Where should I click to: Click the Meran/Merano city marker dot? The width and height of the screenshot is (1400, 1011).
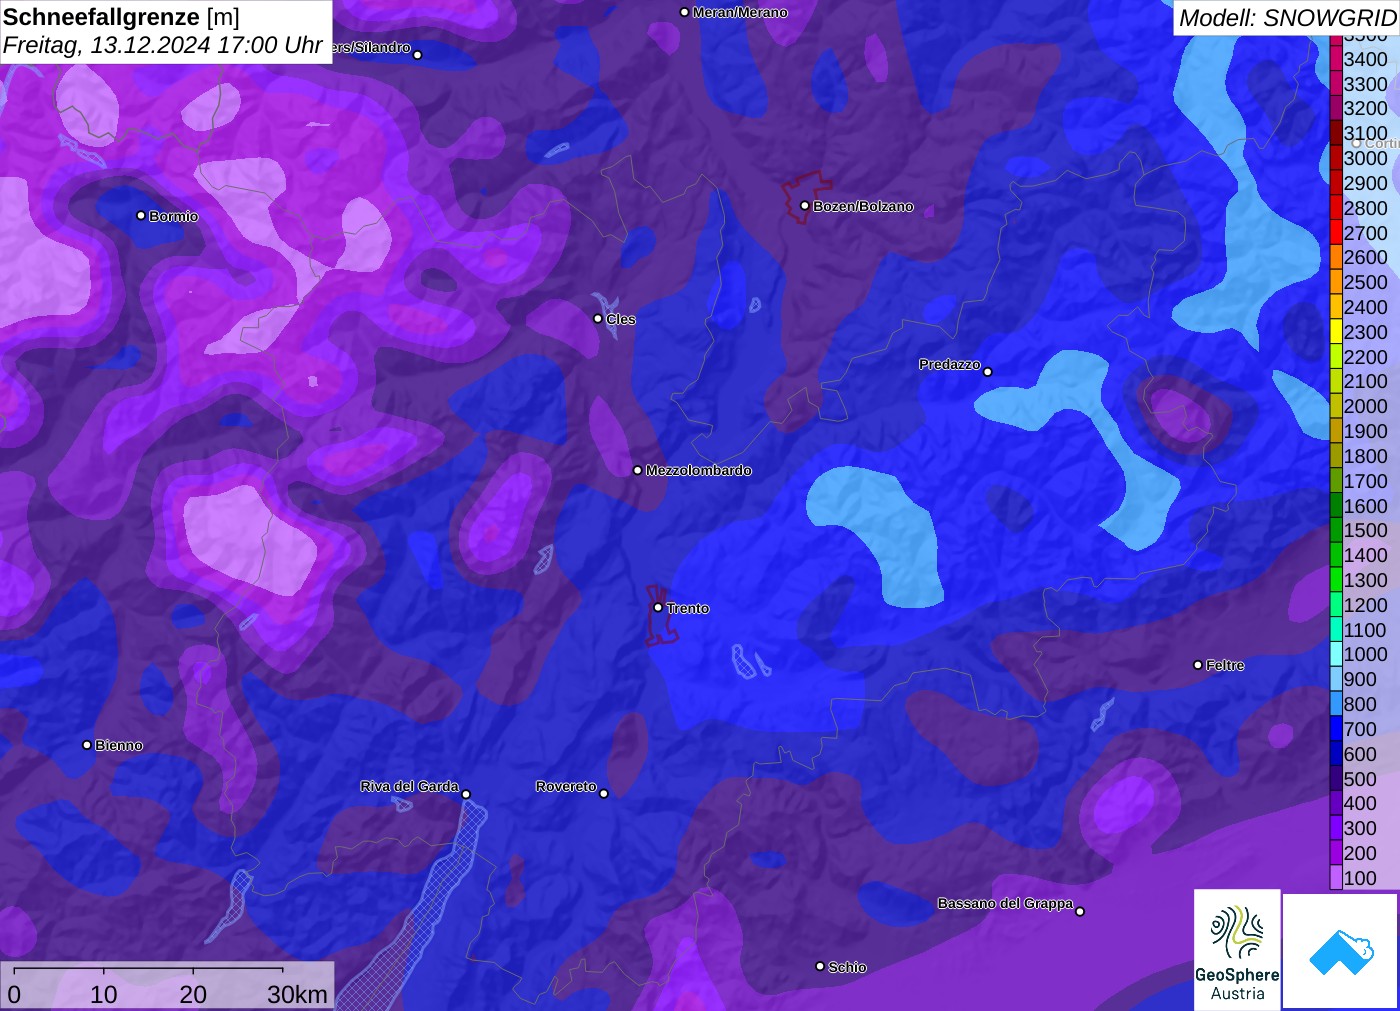point(684,12)
